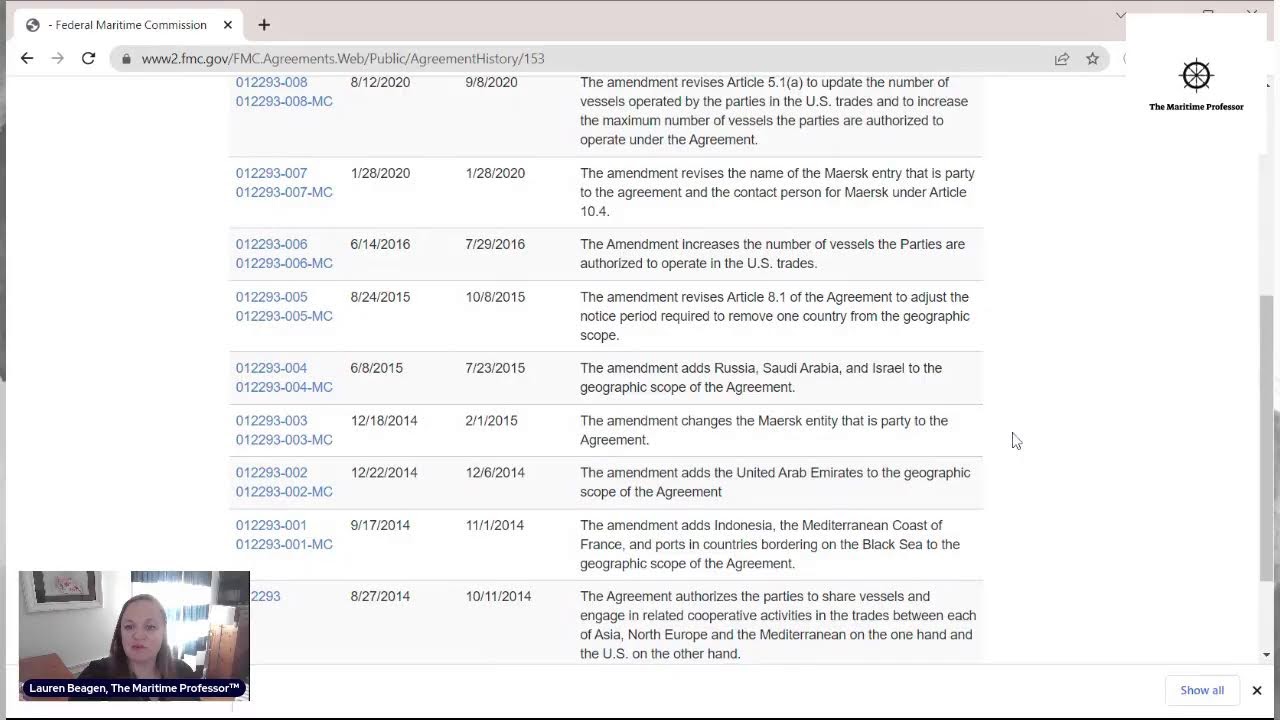Click filing date 8/24/2015
Screen dimensions: 1280x720
pos(380,297)
